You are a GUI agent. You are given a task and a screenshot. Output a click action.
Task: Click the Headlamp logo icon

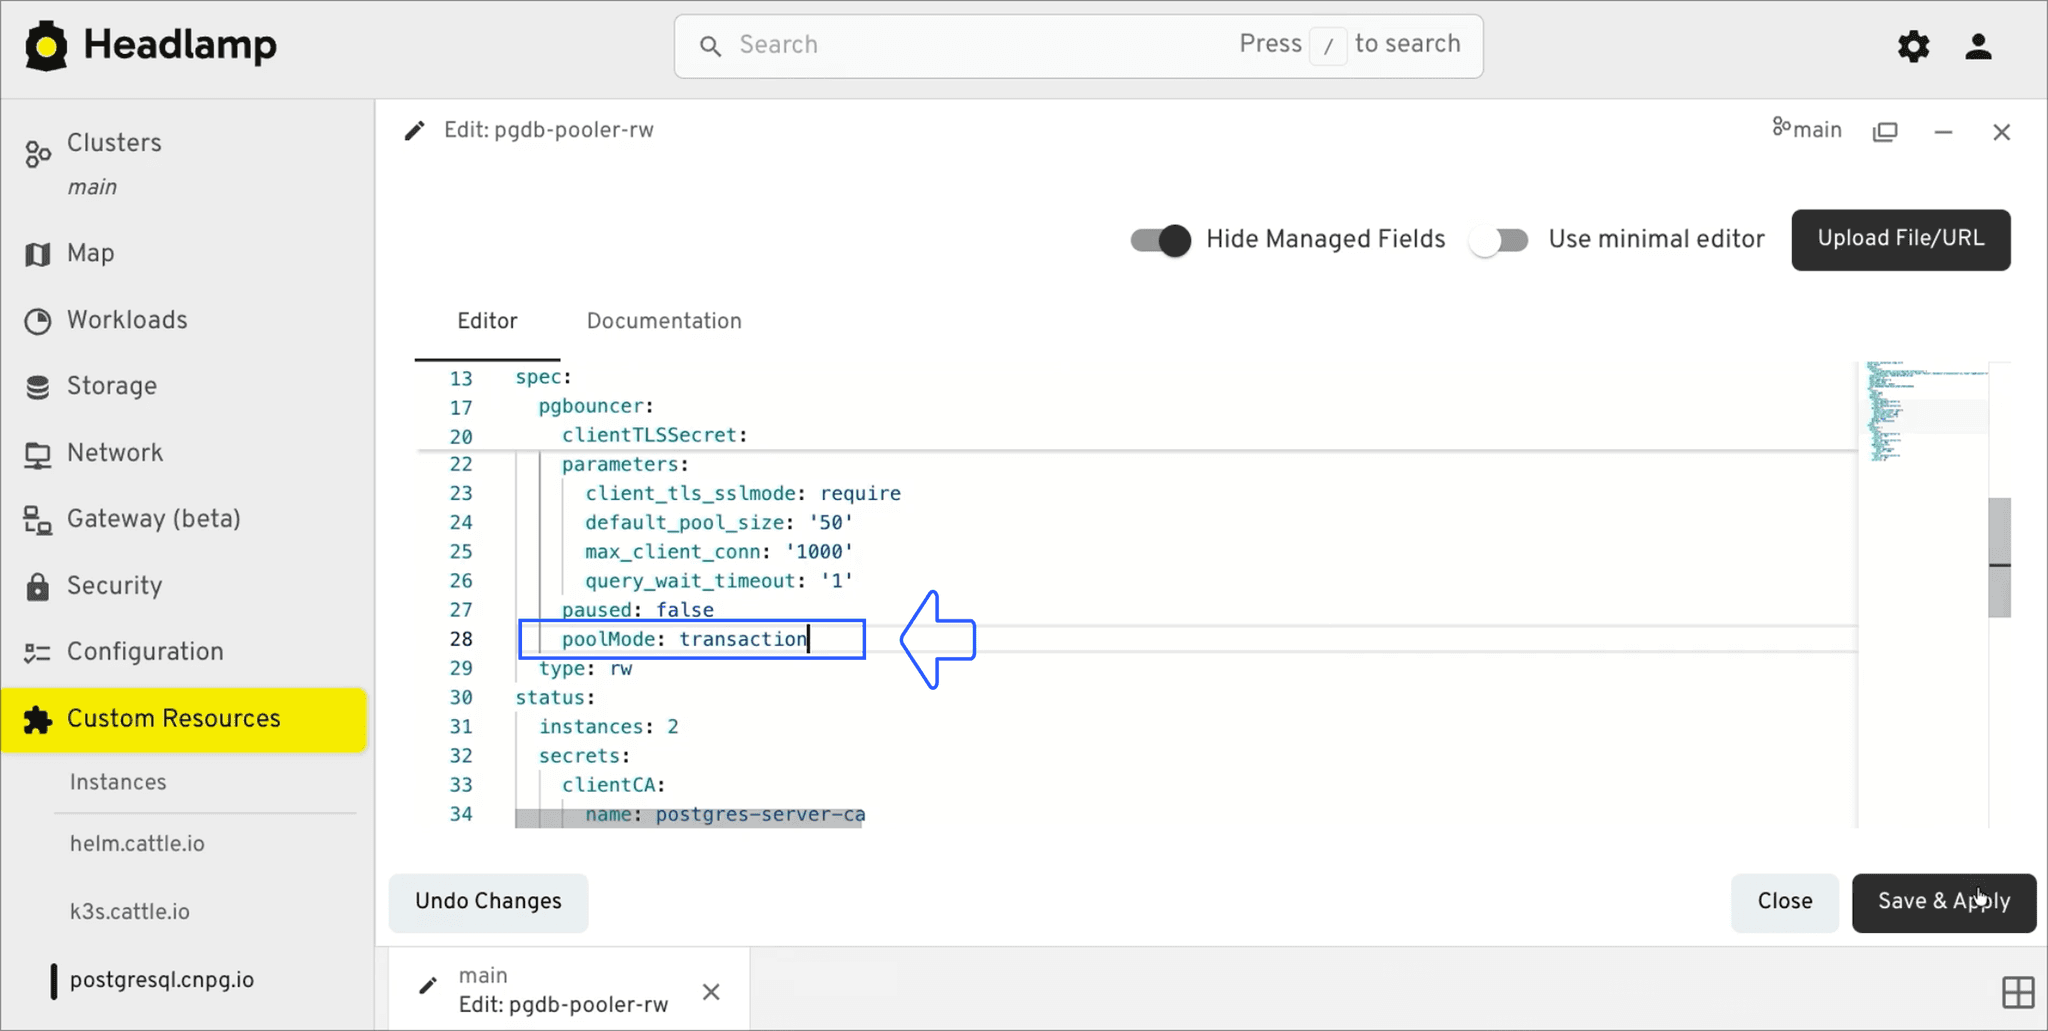click(x=46, y=46)
